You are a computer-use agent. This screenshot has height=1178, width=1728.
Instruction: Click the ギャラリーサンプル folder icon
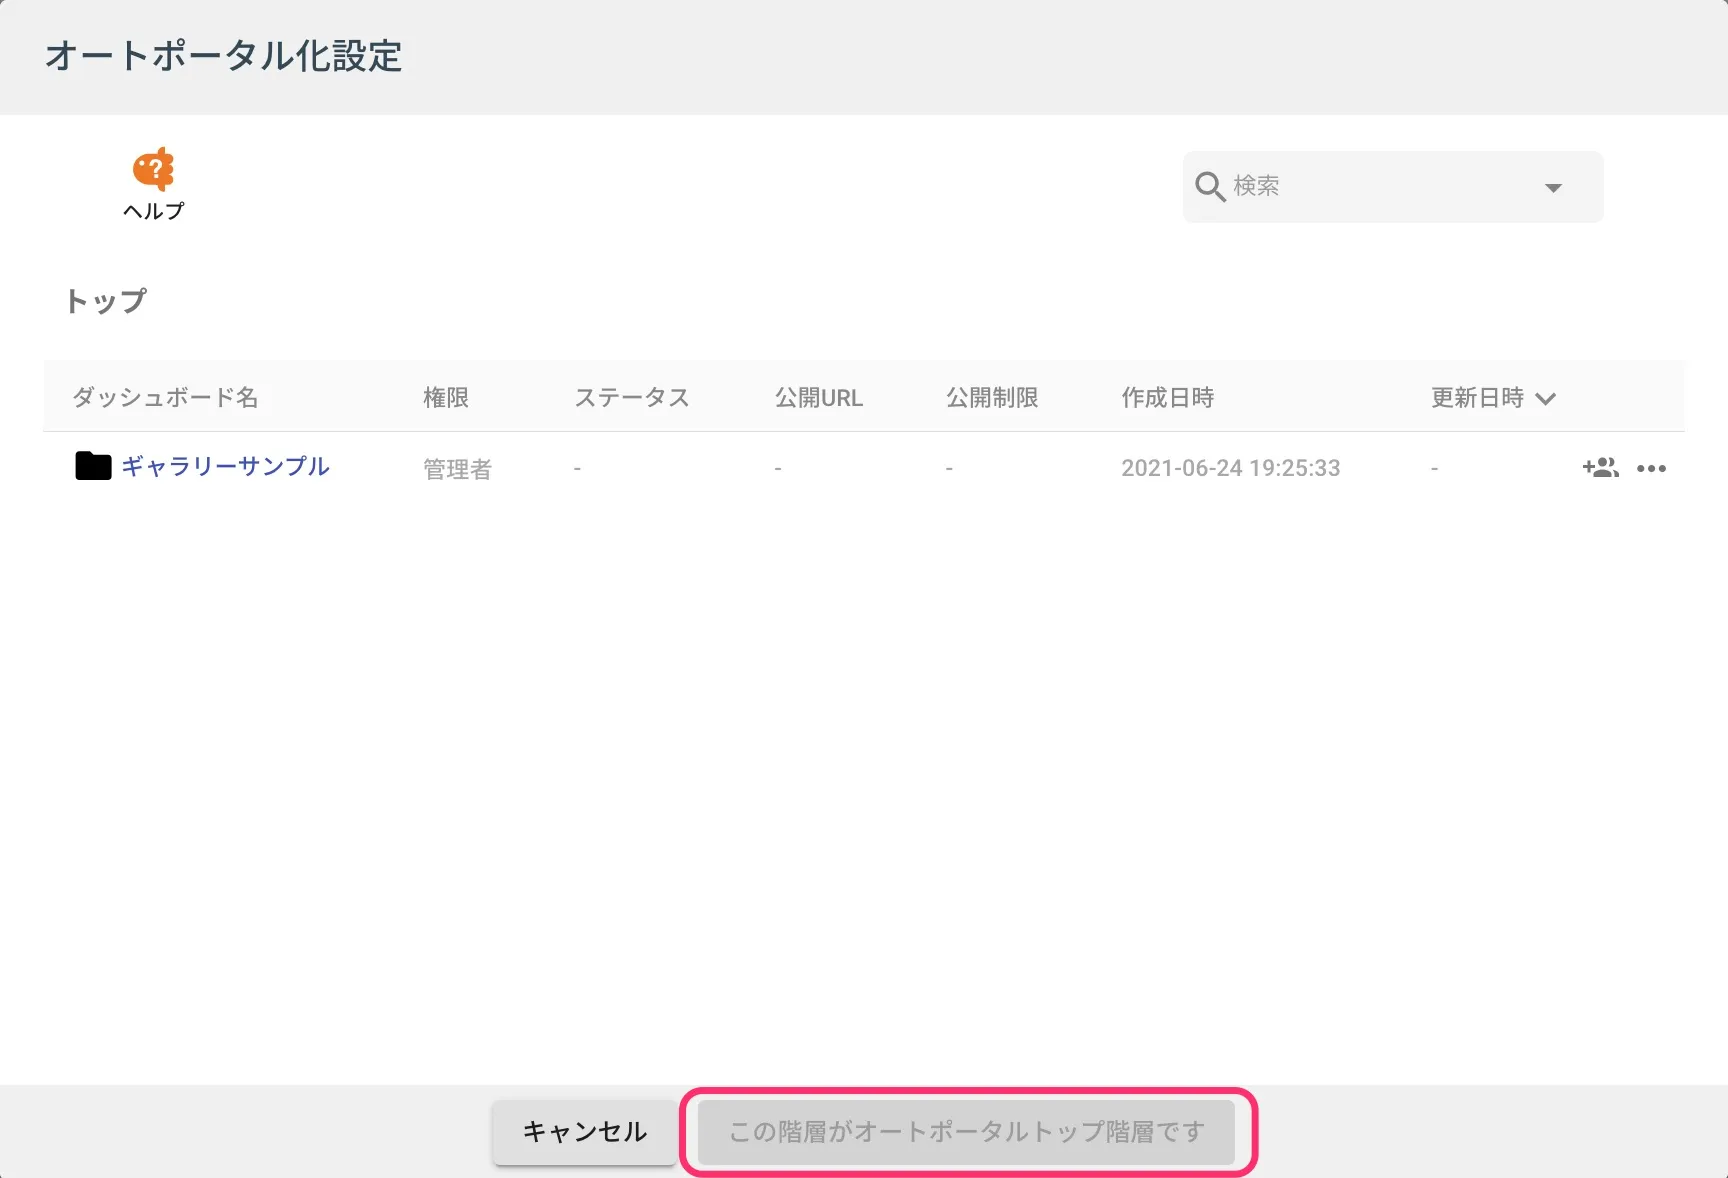click(x=93, y=466)
